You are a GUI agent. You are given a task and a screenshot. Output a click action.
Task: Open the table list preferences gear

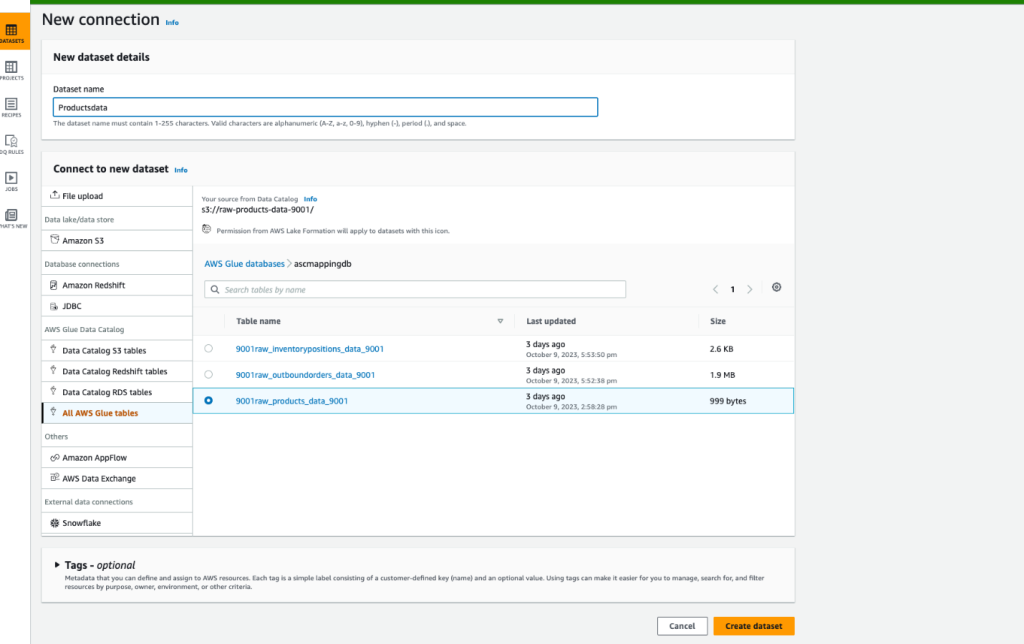pos(776,287)
